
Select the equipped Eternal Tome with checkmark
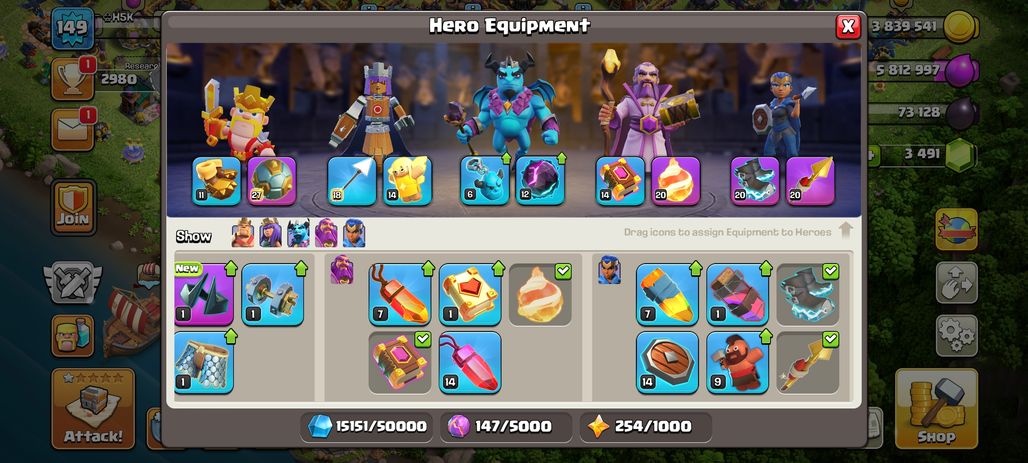click(399, 362)
